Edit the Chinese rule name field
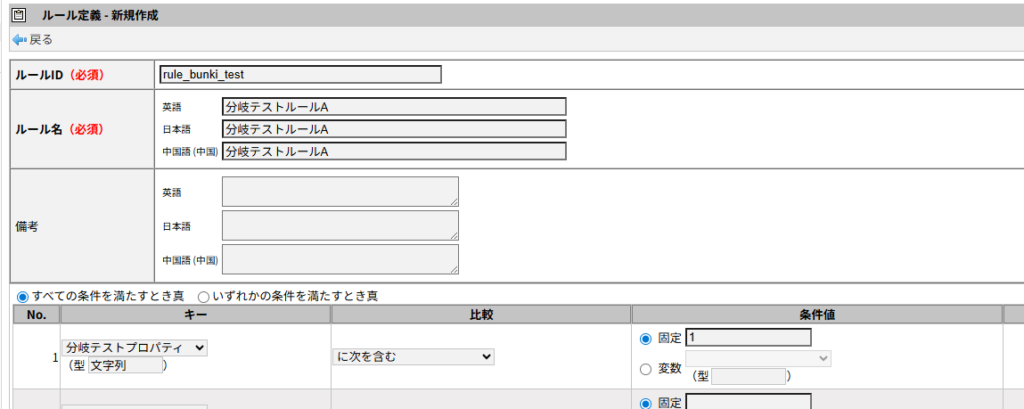 [394, 151]
